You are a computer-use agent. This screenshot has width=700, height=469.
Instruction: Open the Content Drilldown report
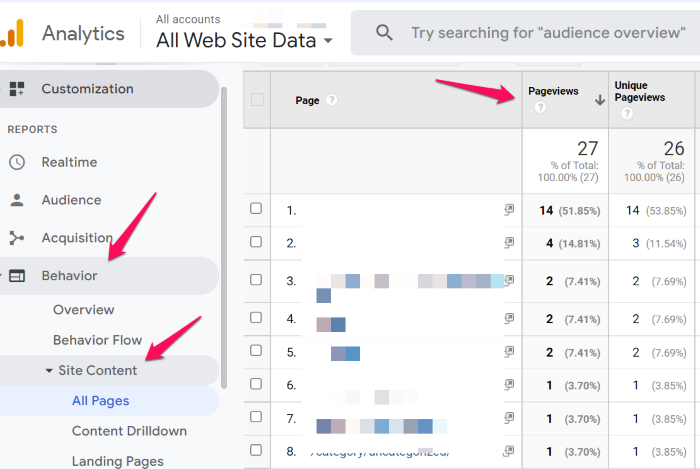[129, 431]
